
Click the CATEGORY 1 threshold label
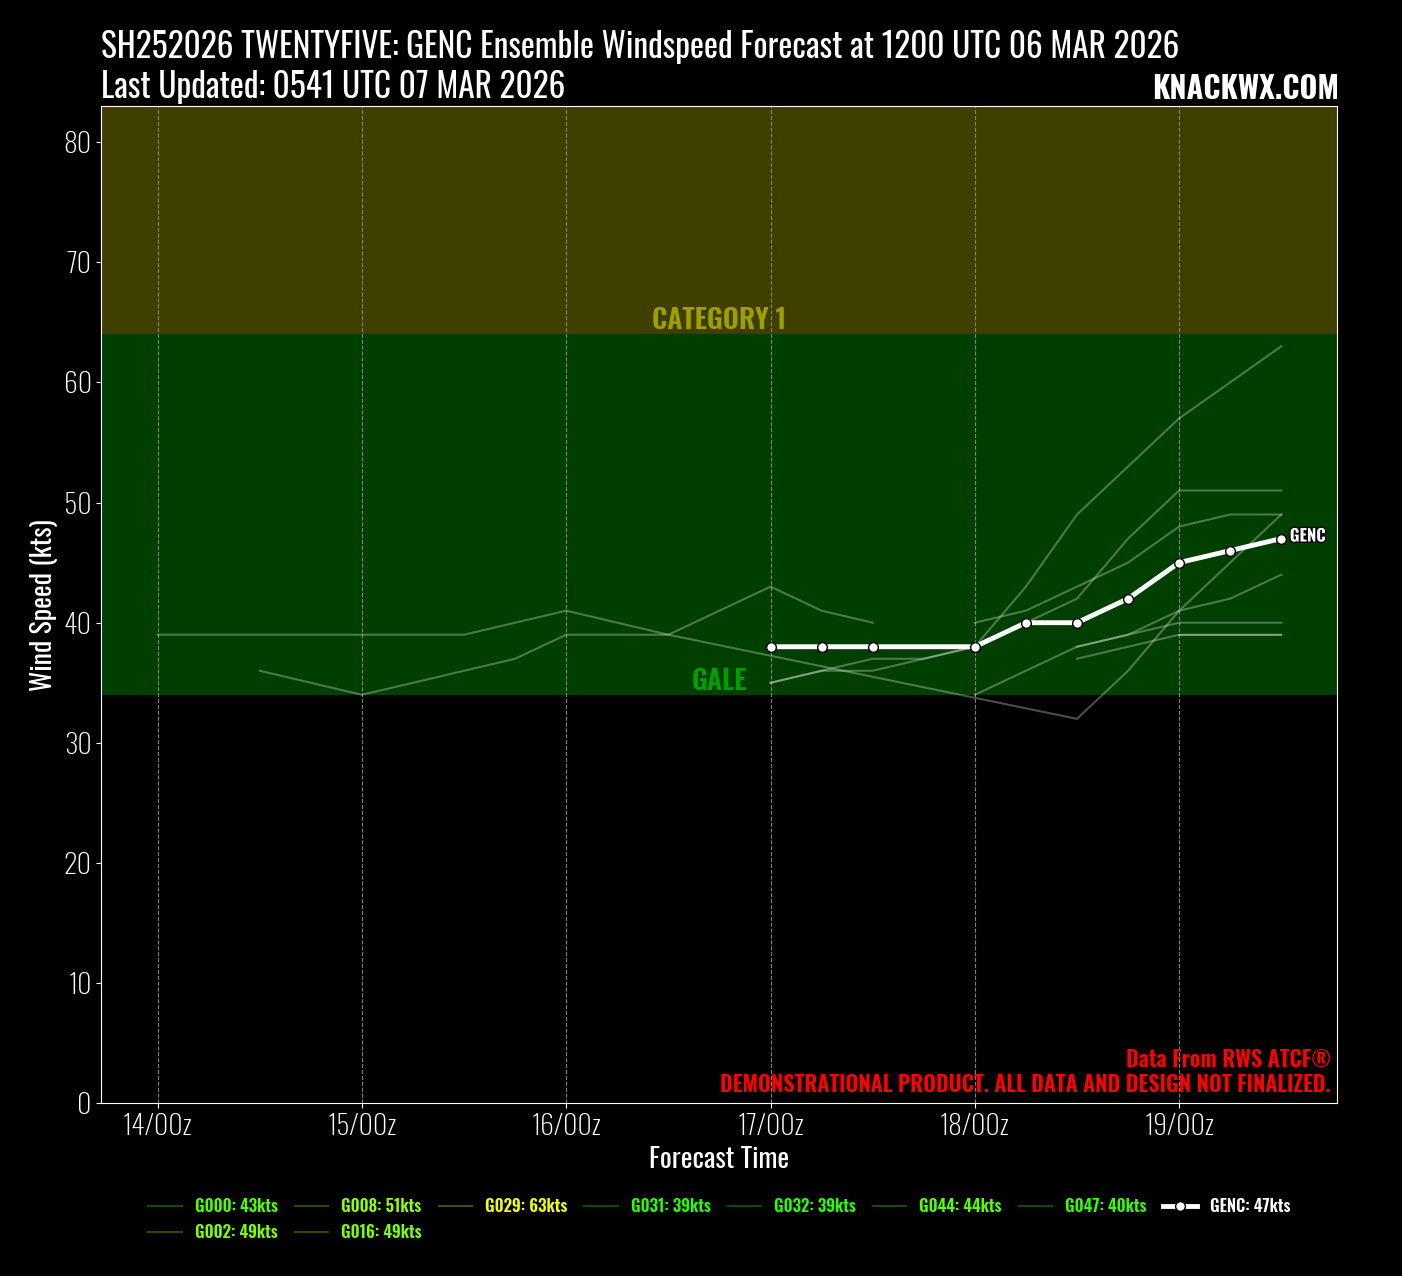pos(719,319)
